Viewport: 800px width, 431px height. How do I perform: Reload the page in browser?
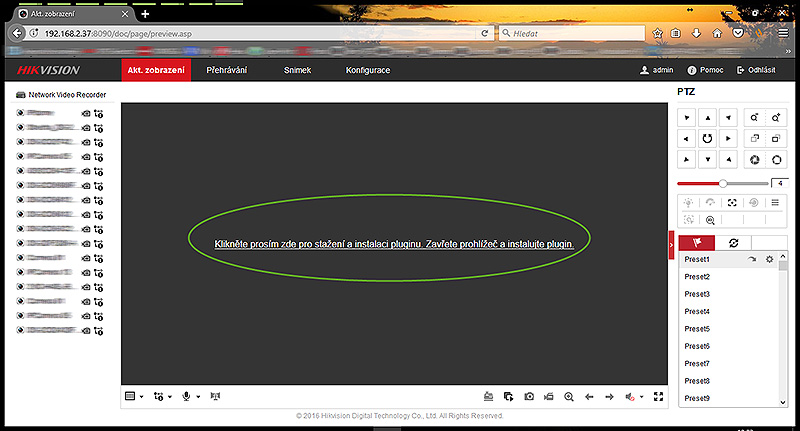coord(484,33)
